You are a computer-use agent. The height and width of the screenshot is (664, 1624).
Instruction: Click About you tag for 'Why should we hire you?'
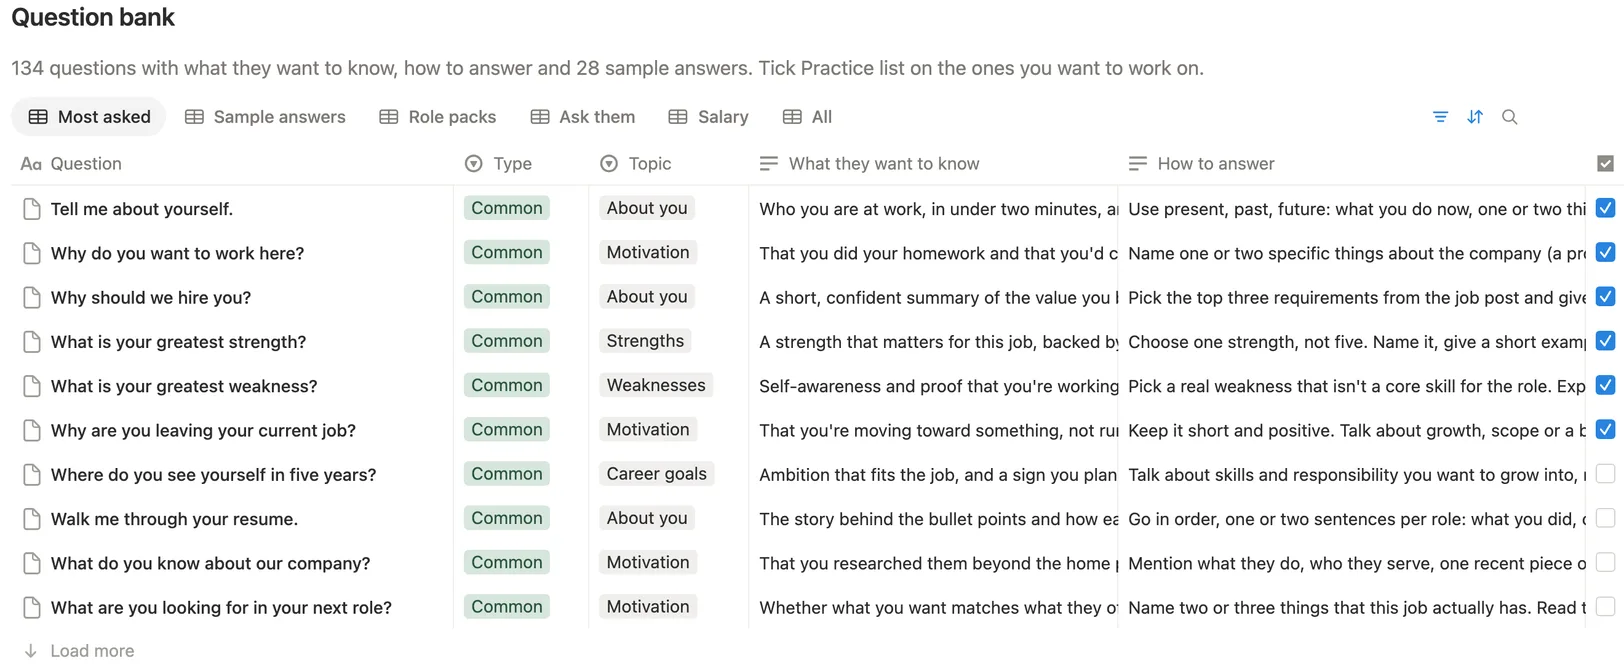point(647,296)
